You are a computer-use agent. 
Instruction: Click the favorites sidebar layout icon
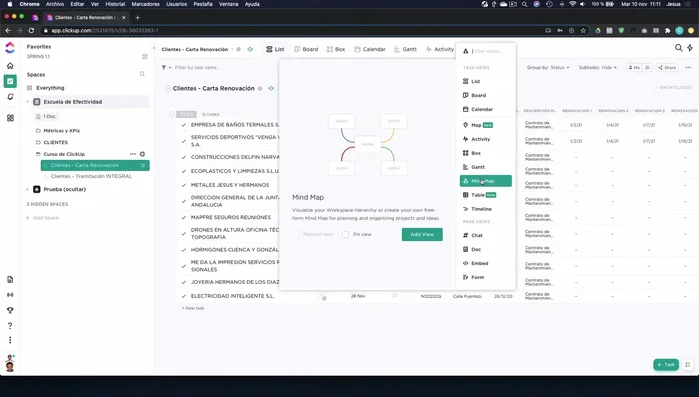pos(144,57)
